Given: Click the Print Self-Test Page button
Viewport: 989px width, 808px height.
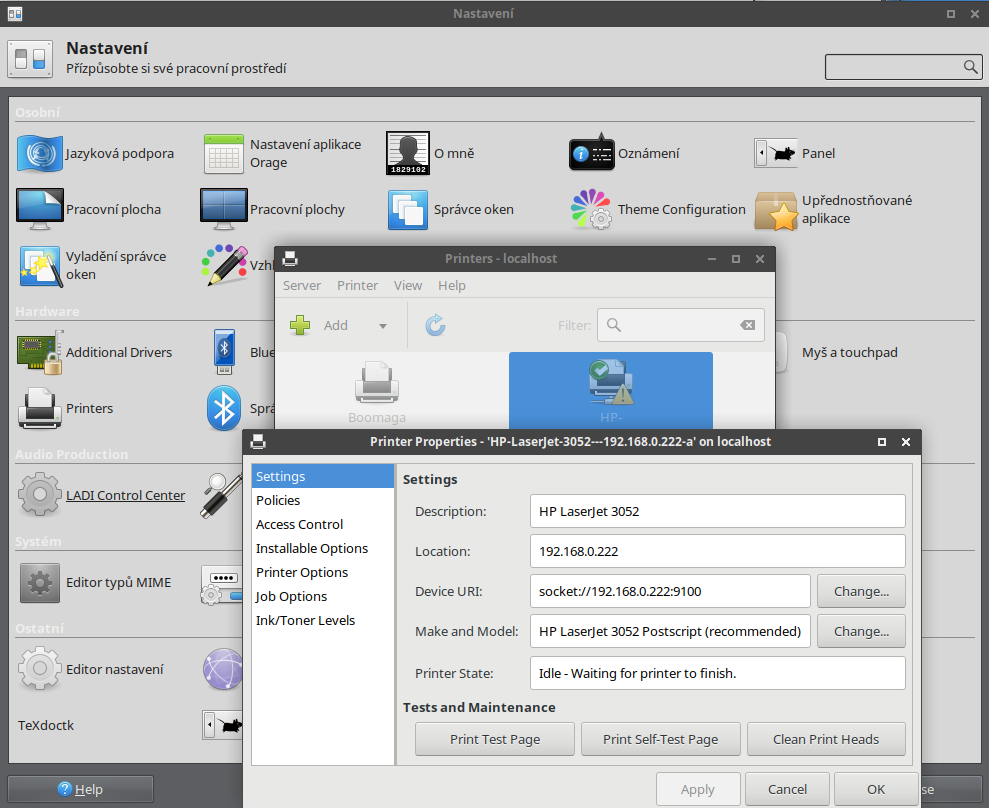Looking at the screenshot, I should coord(660,739).
